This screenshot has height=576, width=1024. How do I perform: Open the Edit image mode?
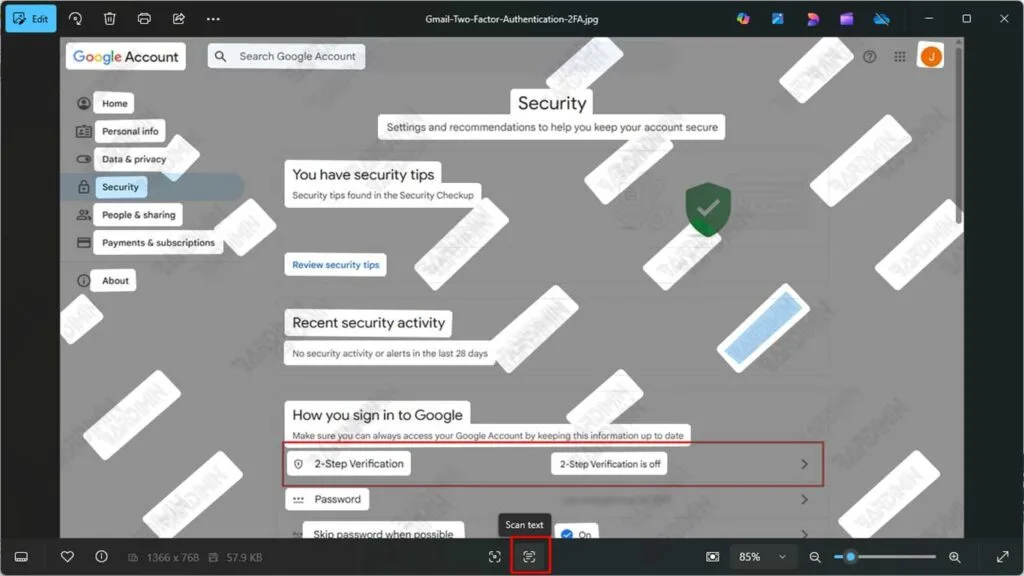coord(31,19)
